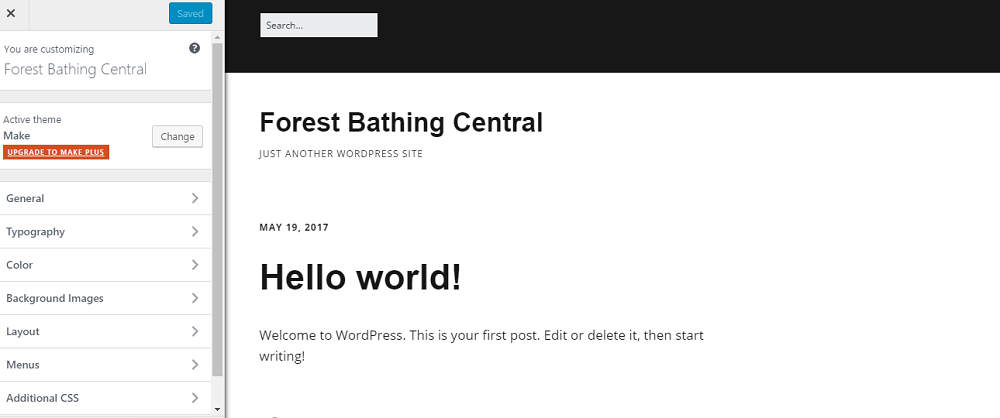This screenshot has height=418, width=1000.
Task: Close the customizer with the X icon
Action: (11, 13)
